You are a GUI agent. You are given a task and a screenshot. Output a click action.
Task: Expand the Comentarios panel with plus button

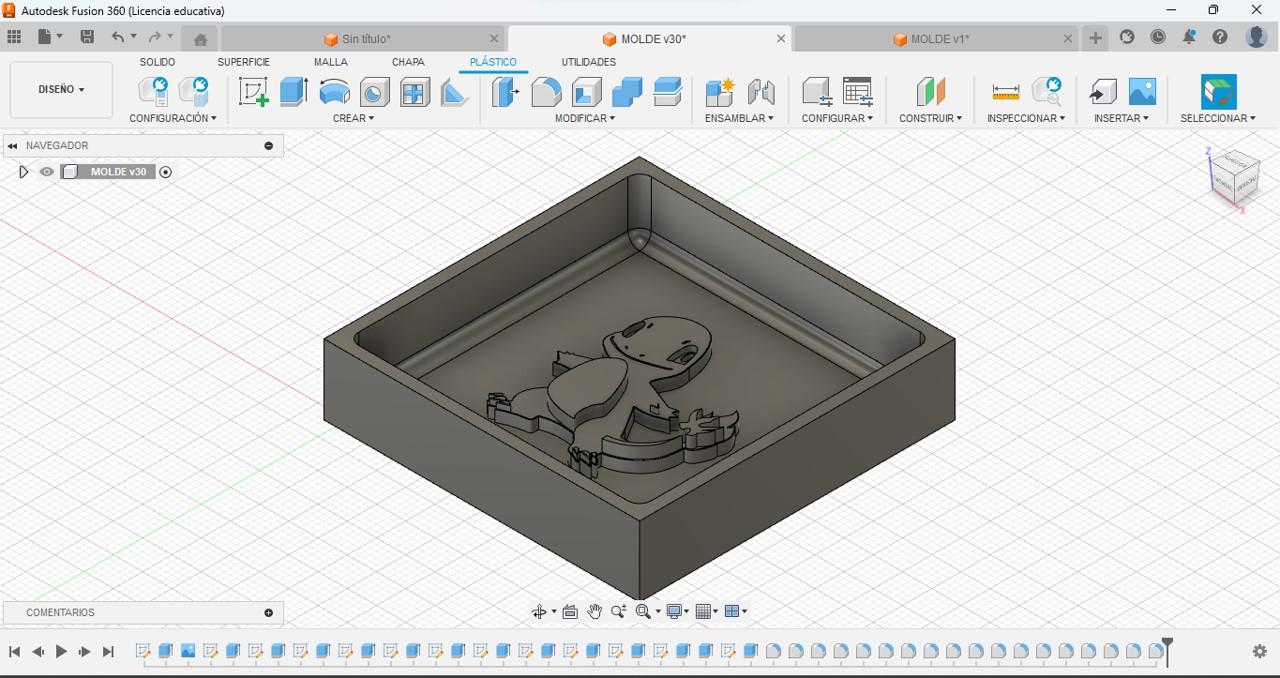click(x=268, y=613)
